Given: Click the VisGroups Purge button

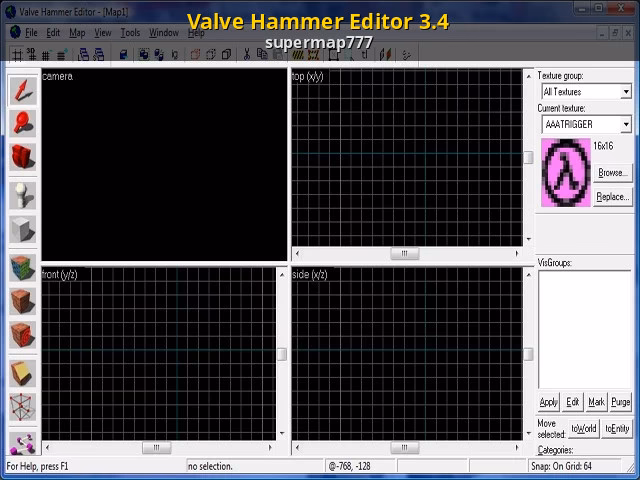Looking at the screenshot, I should [620, 402].
